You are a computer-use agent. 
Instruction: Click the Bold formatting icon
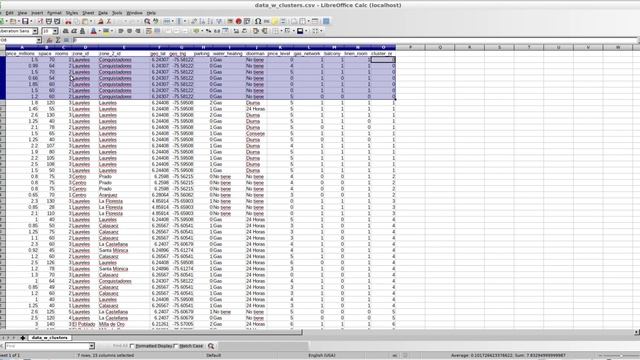click(65, 31)
